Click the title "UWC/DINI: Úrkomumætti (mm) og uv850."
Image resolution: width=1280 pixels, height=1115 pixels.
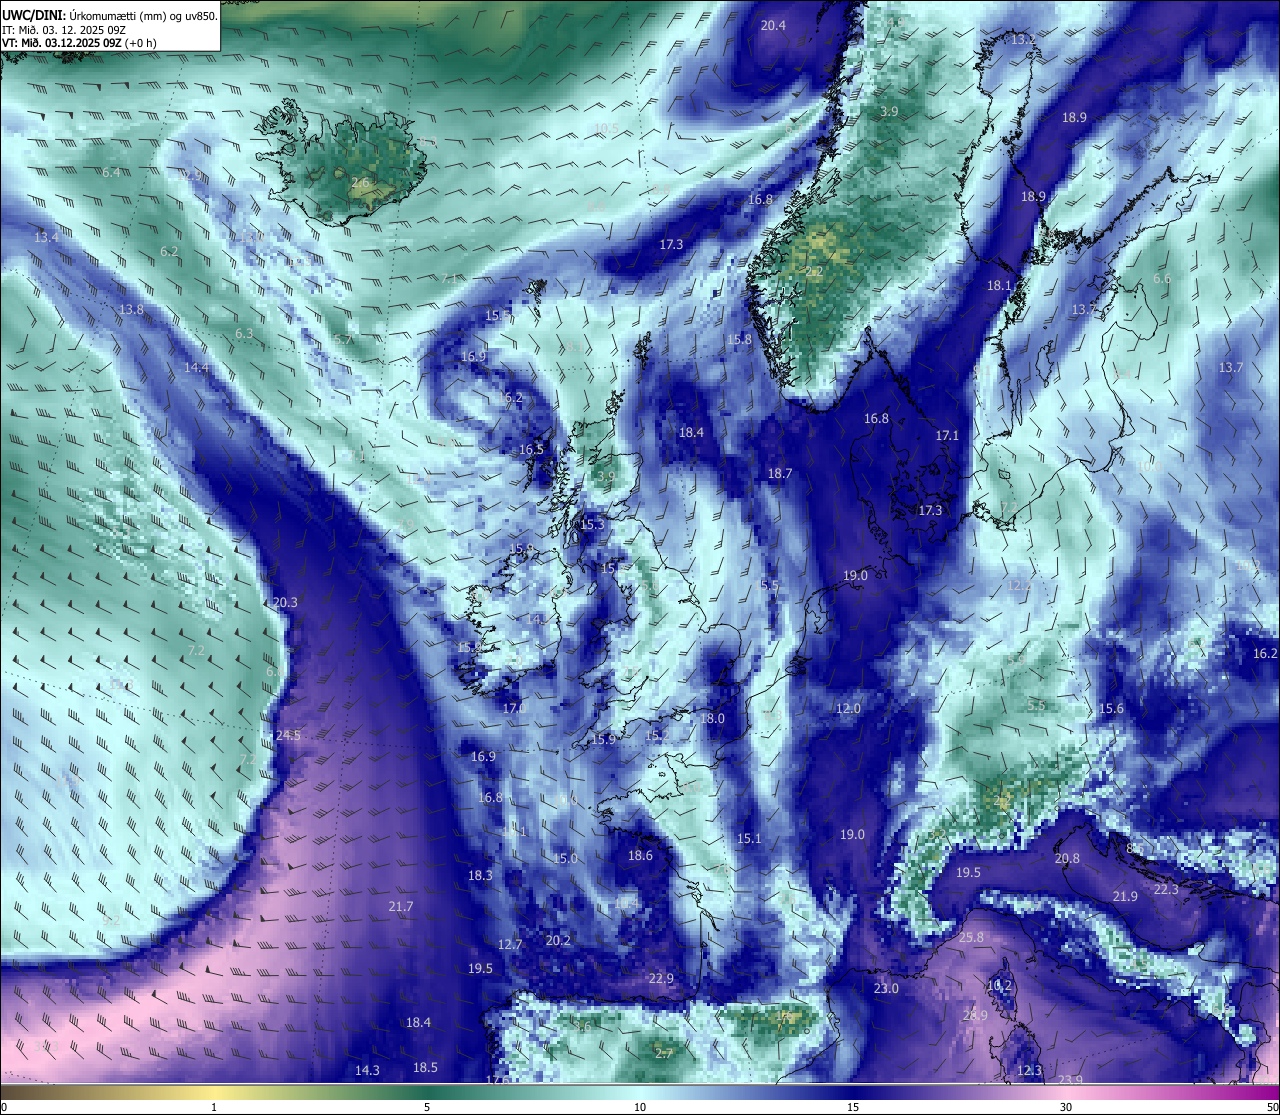tap(110, 15)
